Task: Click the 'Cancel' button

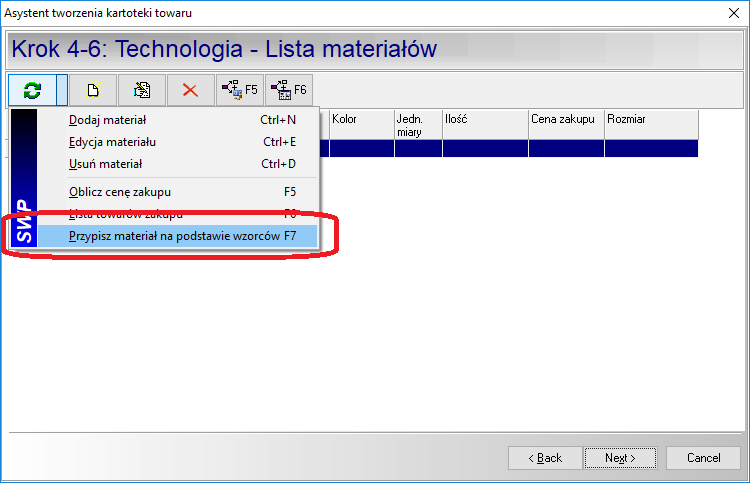Action: pos(703,458)
